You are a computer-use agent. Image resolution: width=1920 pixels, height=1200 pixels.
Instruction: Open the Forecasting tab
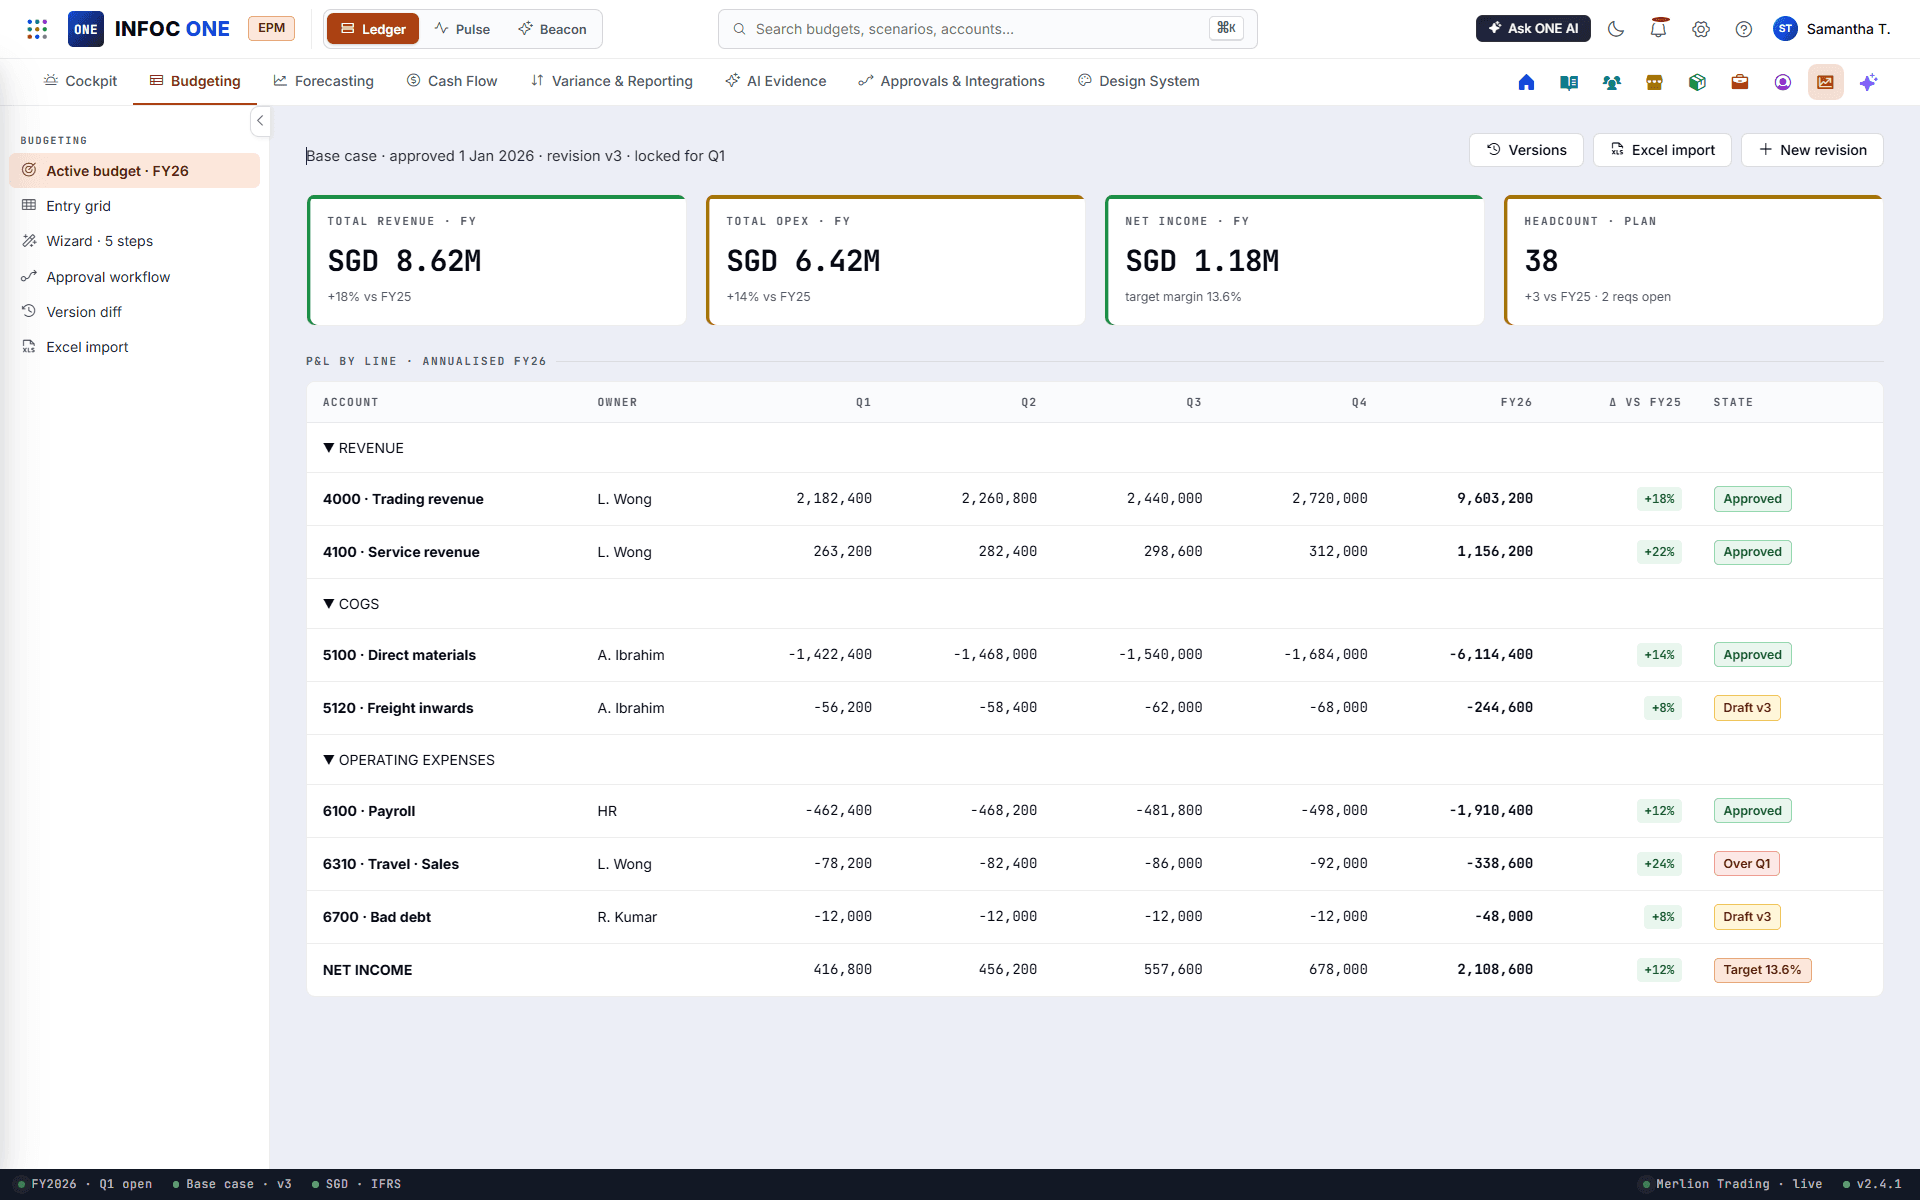[324, 81]
